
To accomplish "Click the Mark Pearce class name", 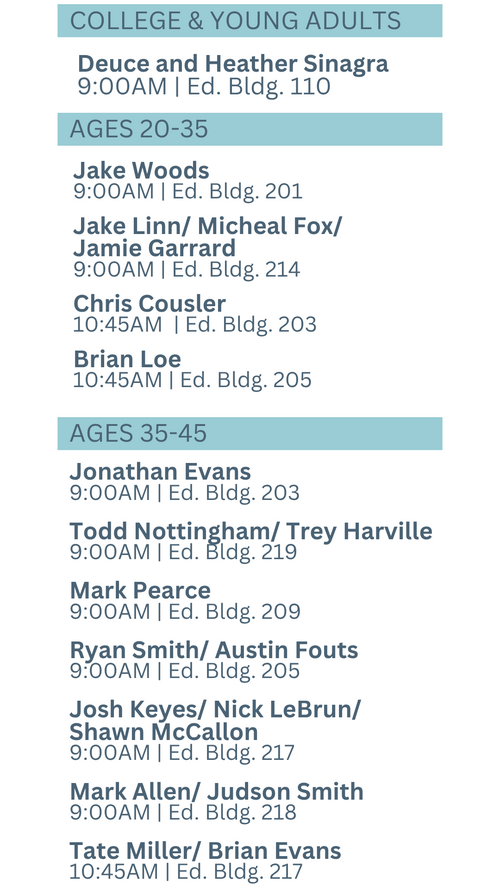I will [140, 591].
